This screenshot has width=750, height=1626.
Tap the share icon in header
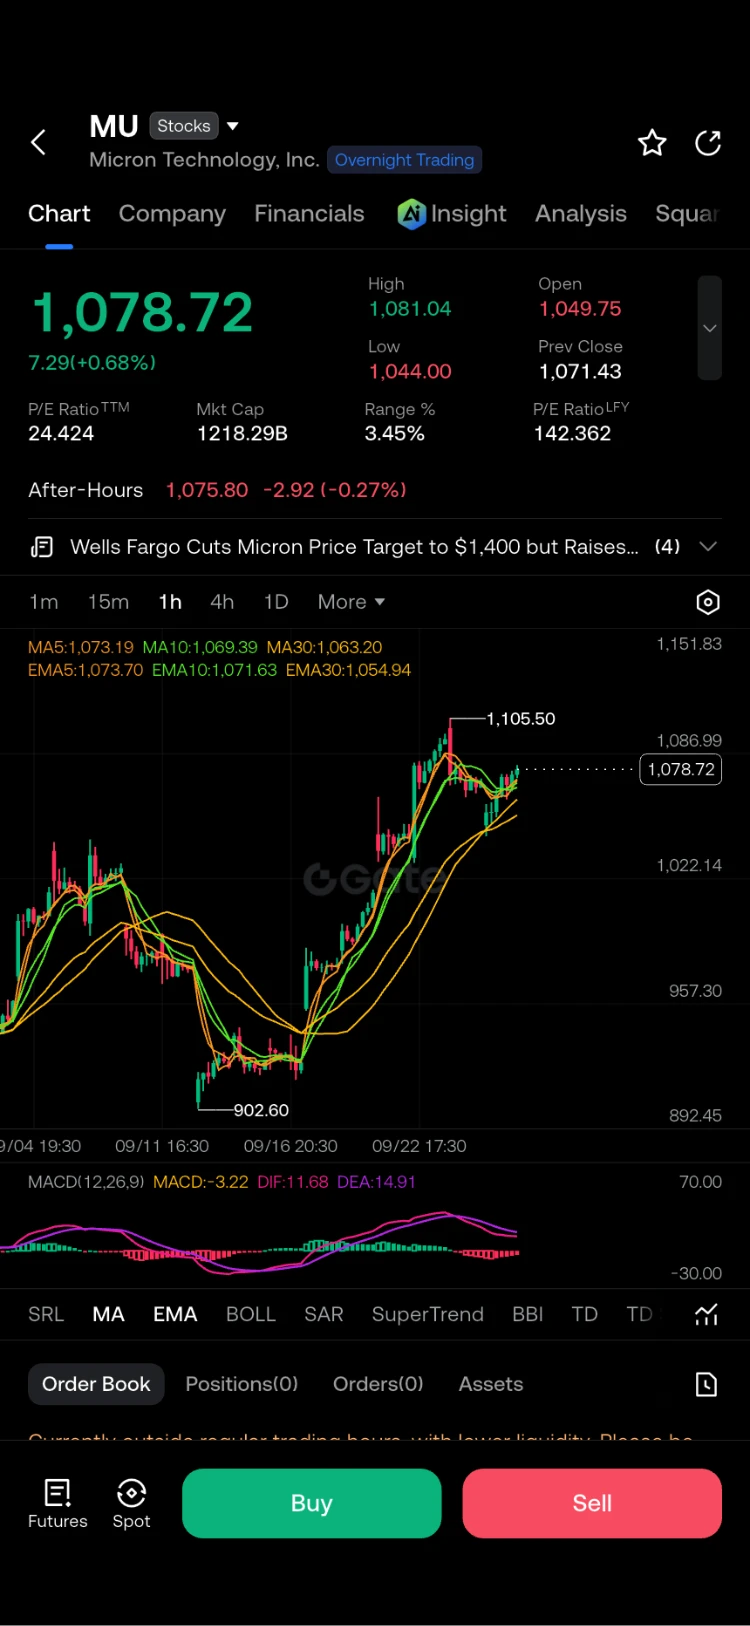pos(708,143)
